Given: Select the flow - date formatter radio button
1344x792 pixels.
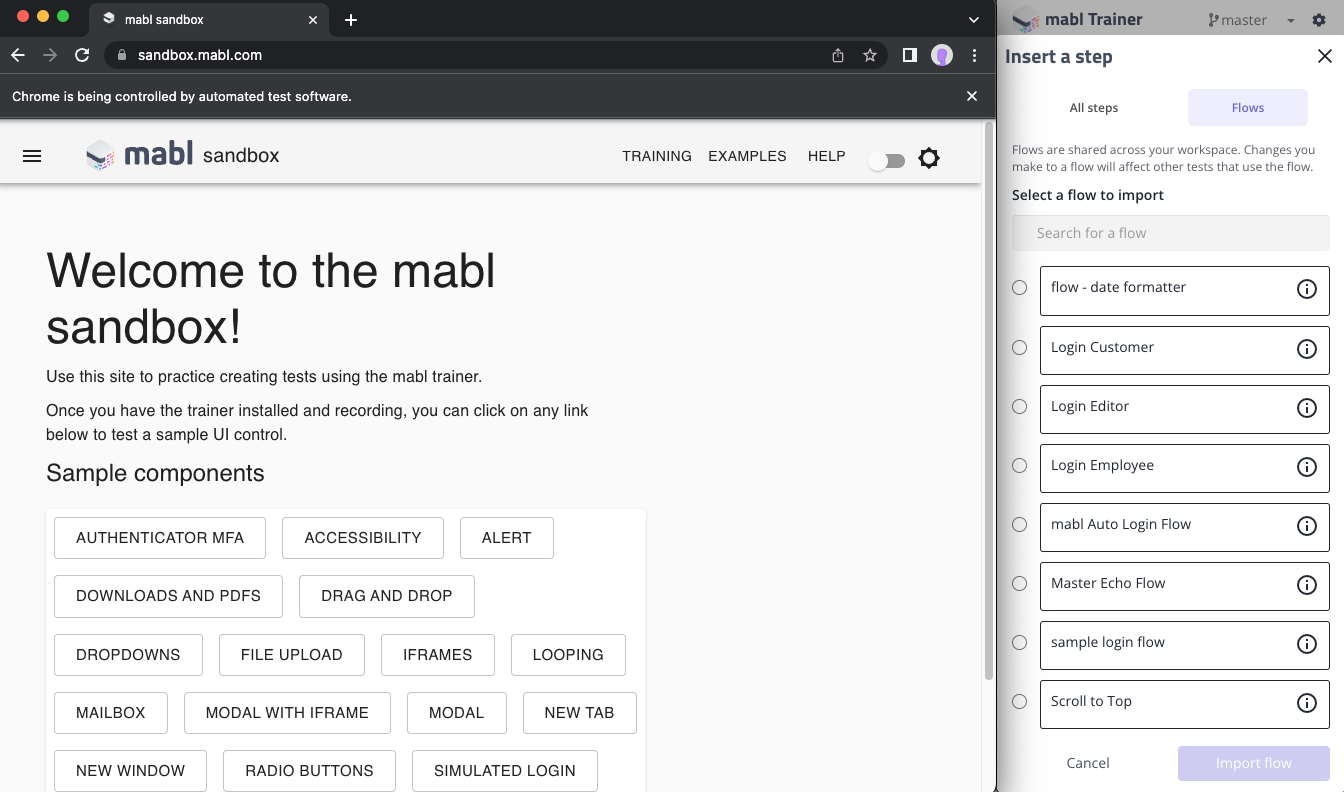Looking at the screenshot, I should point(1019,288).
